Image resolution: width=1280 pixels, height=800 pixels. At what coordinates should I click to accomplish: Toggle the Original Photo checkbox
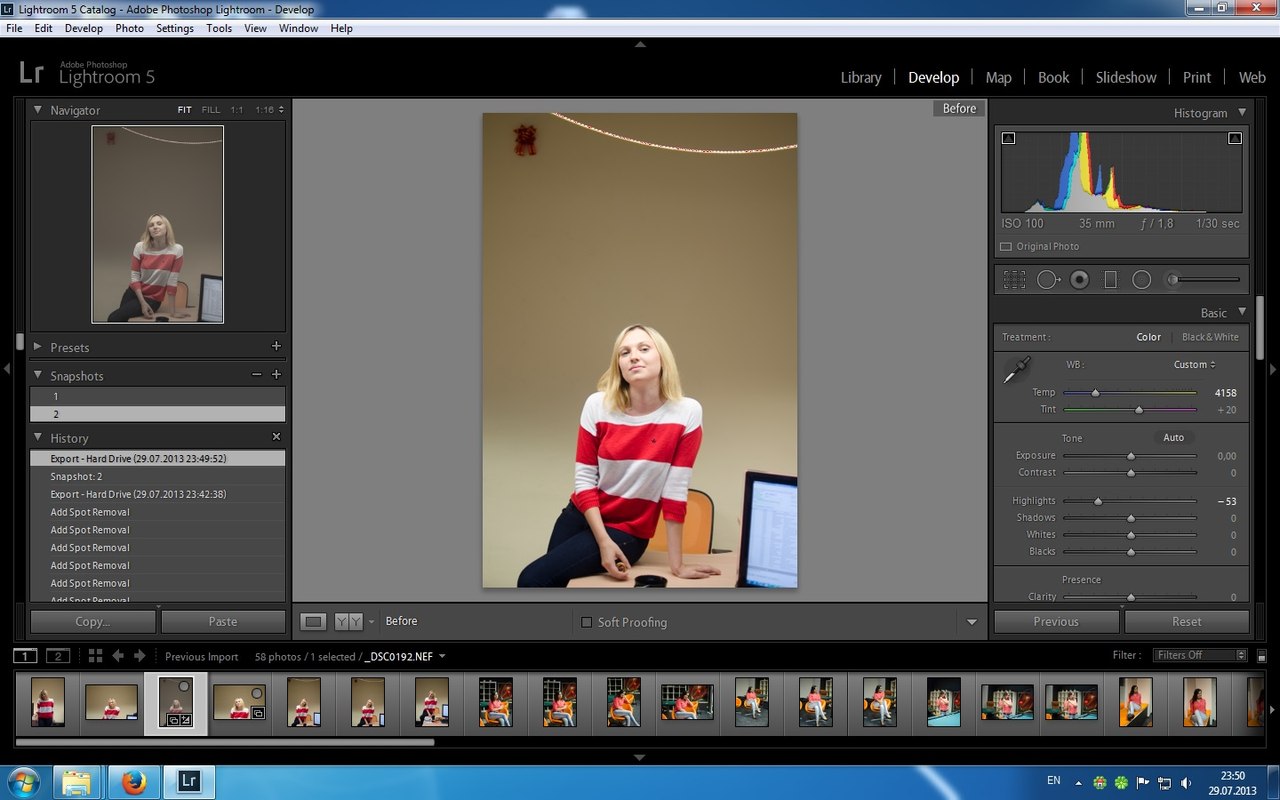1006,246
